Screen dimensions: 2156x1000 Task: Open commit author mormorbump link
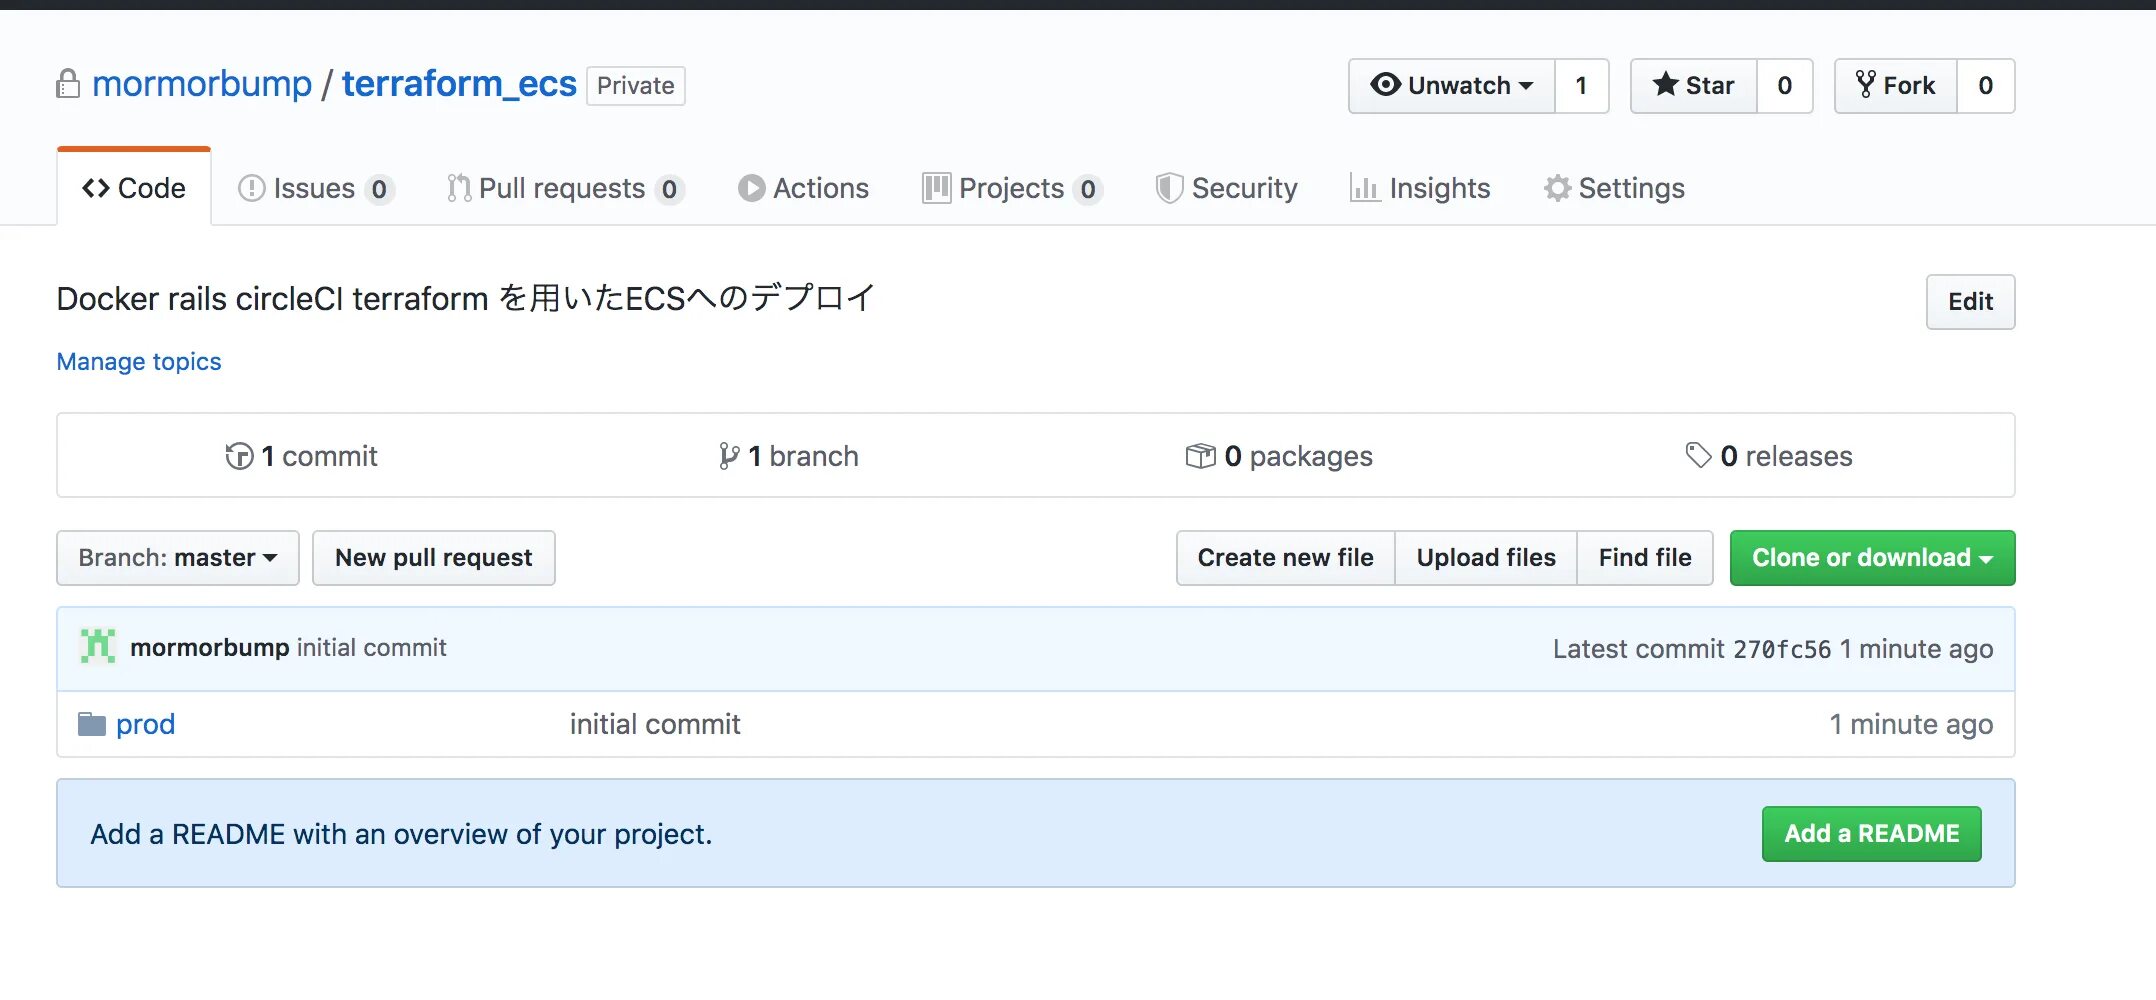tap(210, 647)
